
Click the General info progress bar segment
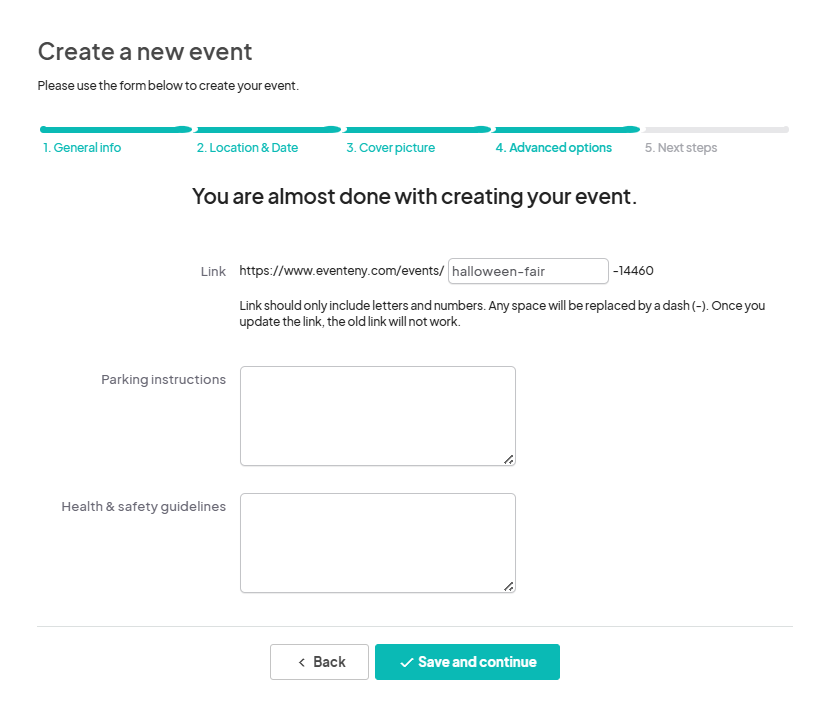(116, 130)
